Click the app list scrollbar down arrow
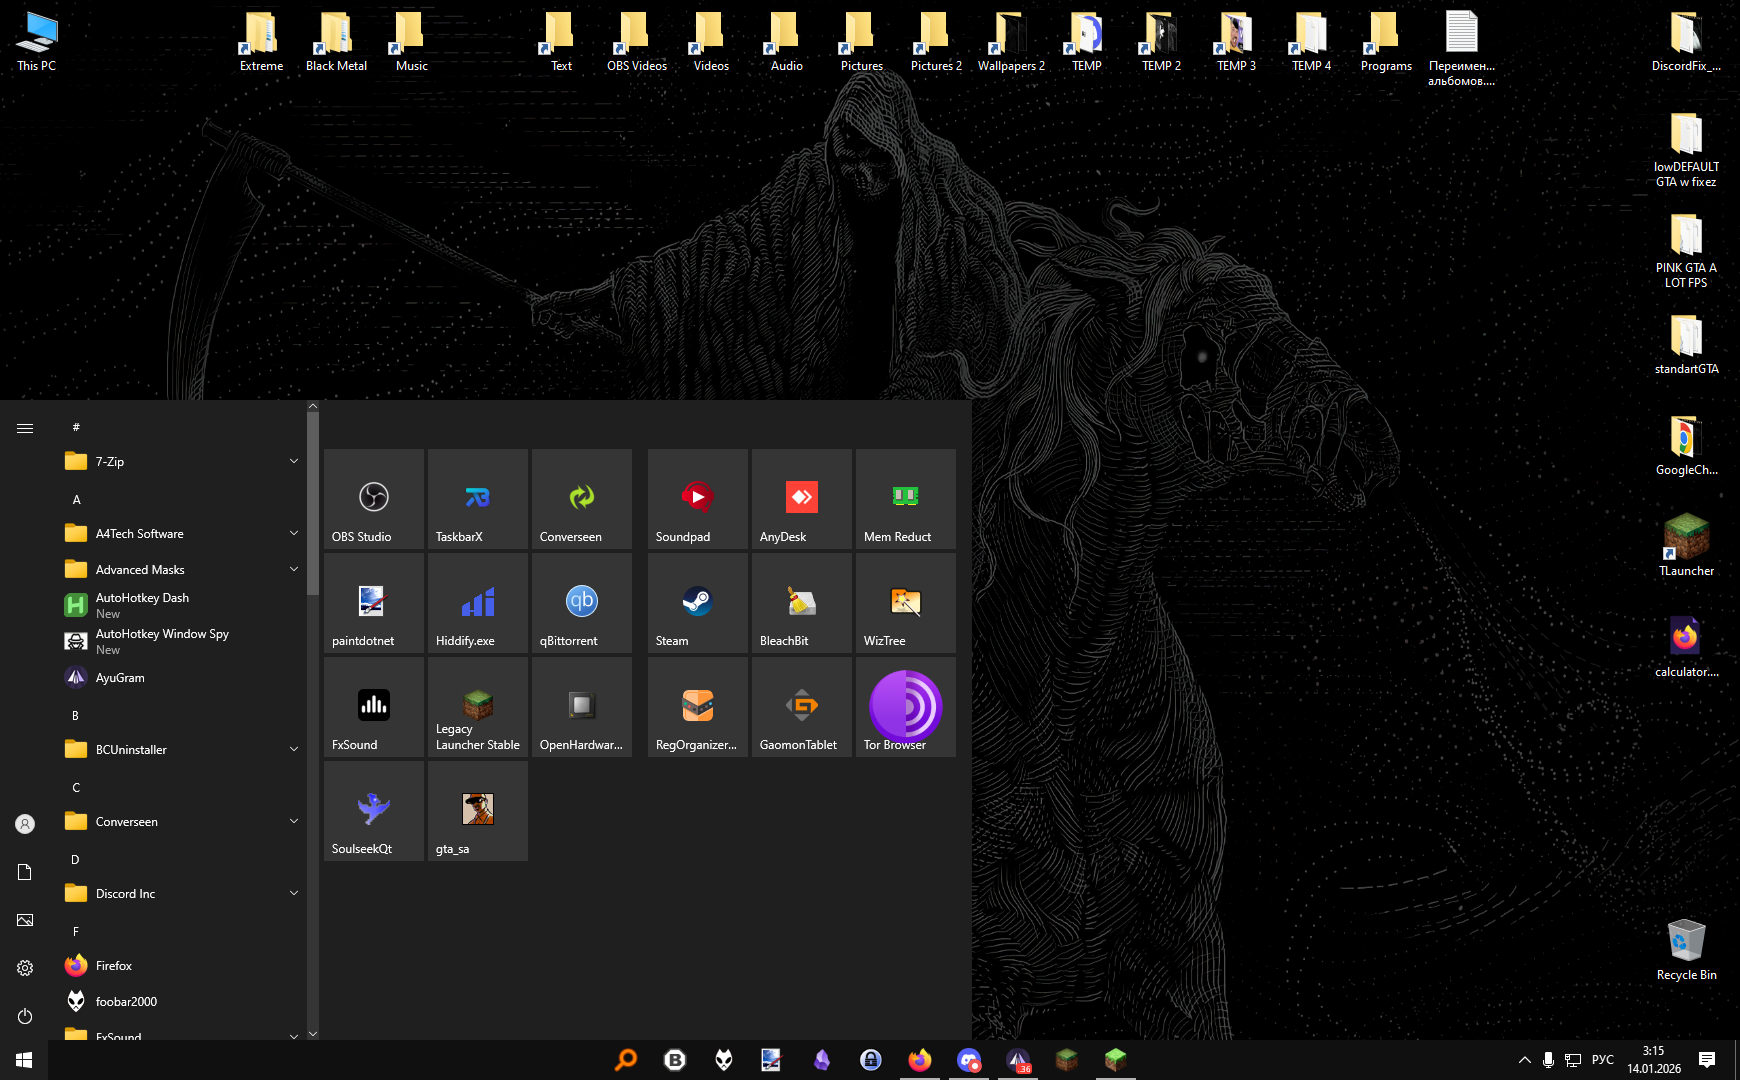 tap(313, 1034)
